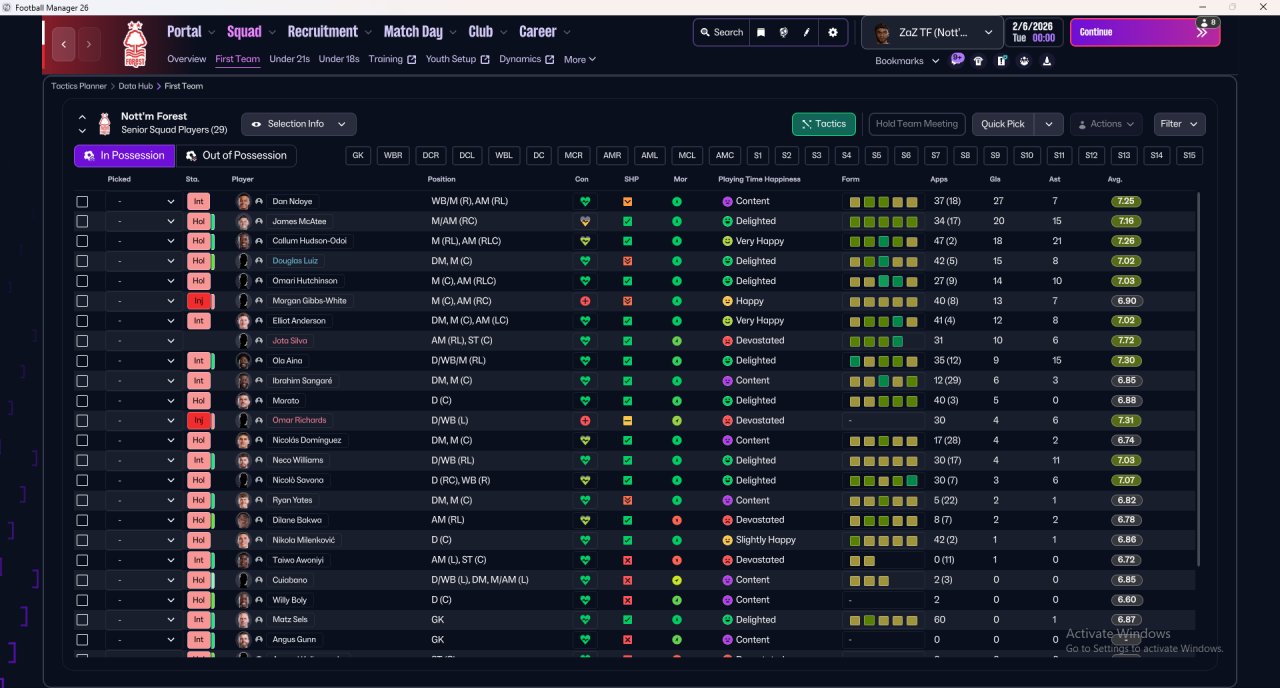Click the bookmark icon beside Search
Image resolution: width=1280 pixels, height=688 pixels.
coord(761,32)
